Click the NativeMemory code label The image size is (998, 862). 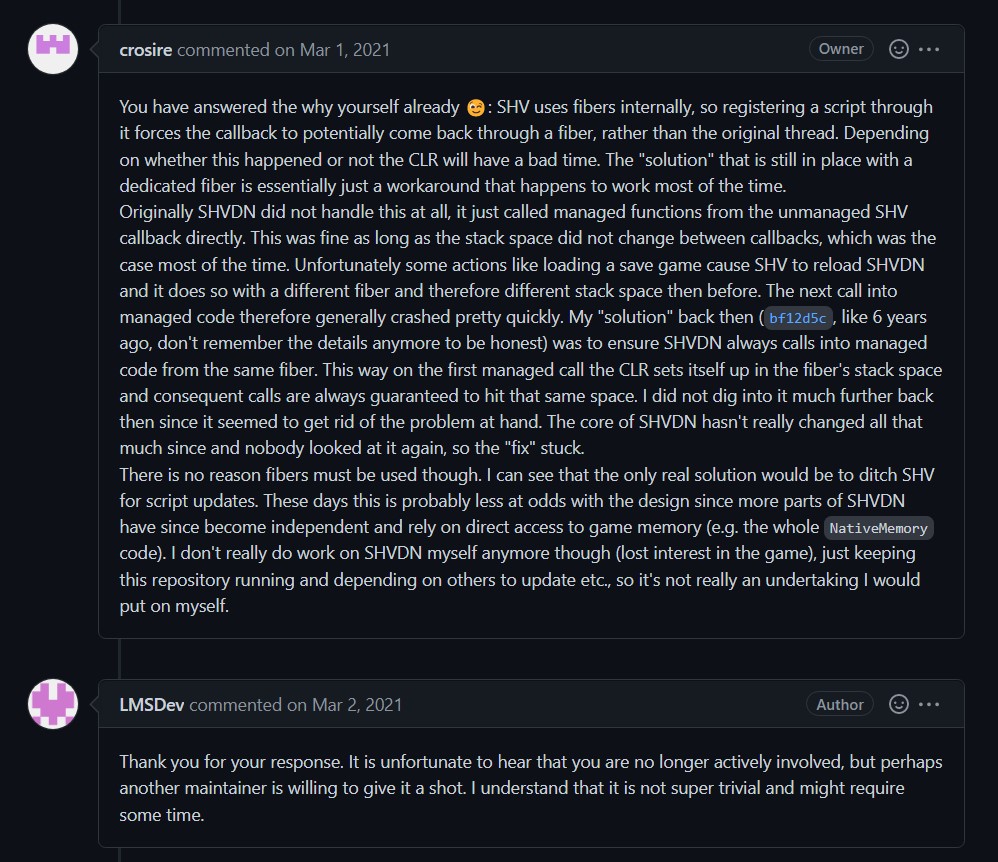pos(879,528)
